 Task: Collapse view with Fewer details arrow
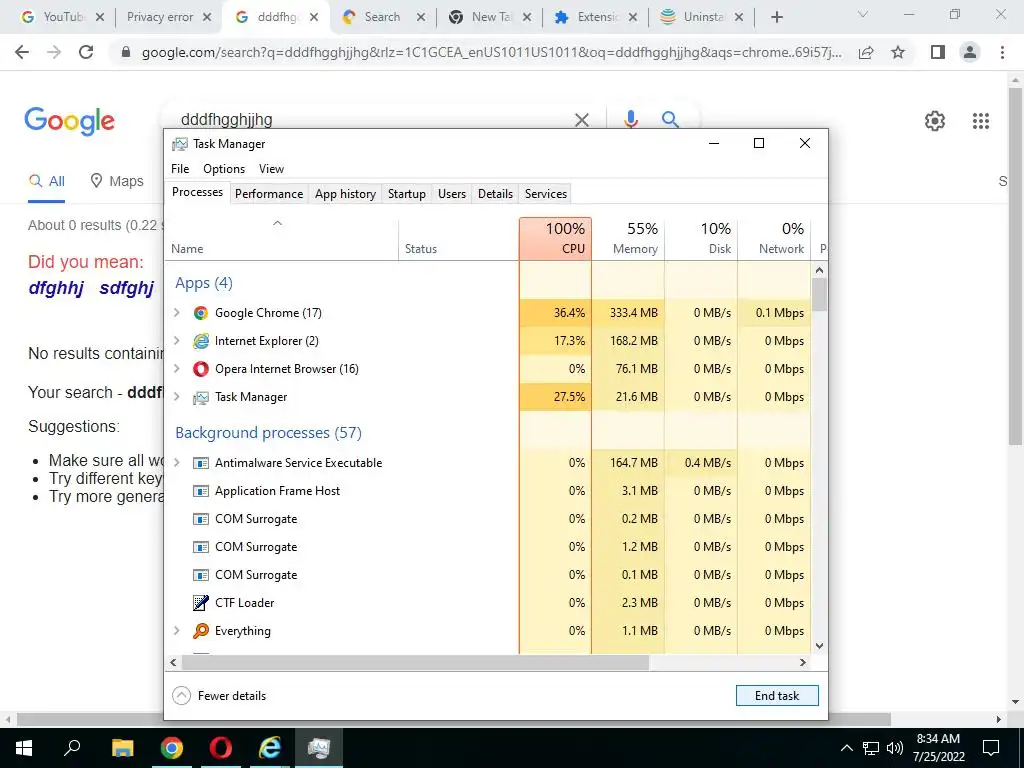tap(182, 696)
